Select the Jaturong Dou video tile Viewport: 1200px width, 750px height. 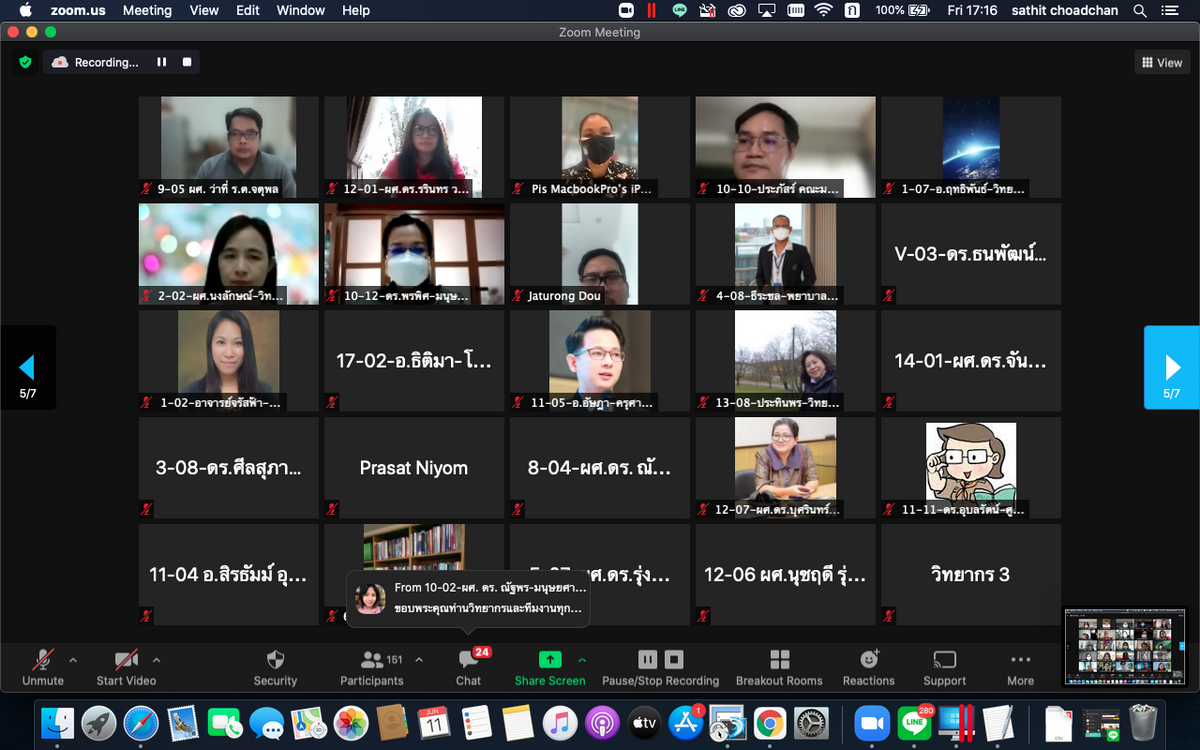[600, 254]
